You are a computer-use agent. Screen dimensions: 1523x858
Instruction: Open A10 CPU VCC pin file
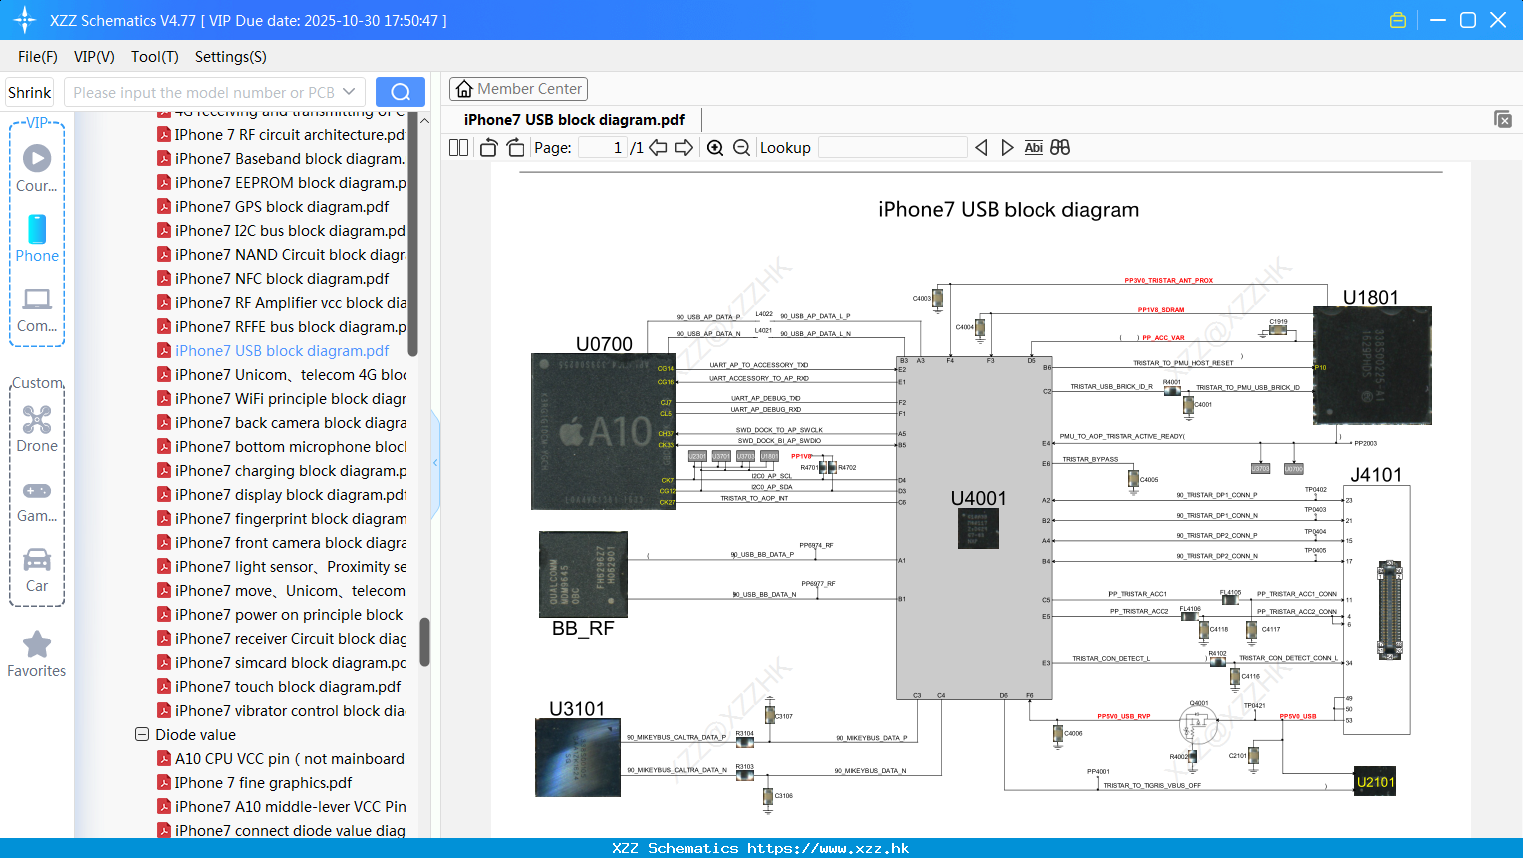281,759
